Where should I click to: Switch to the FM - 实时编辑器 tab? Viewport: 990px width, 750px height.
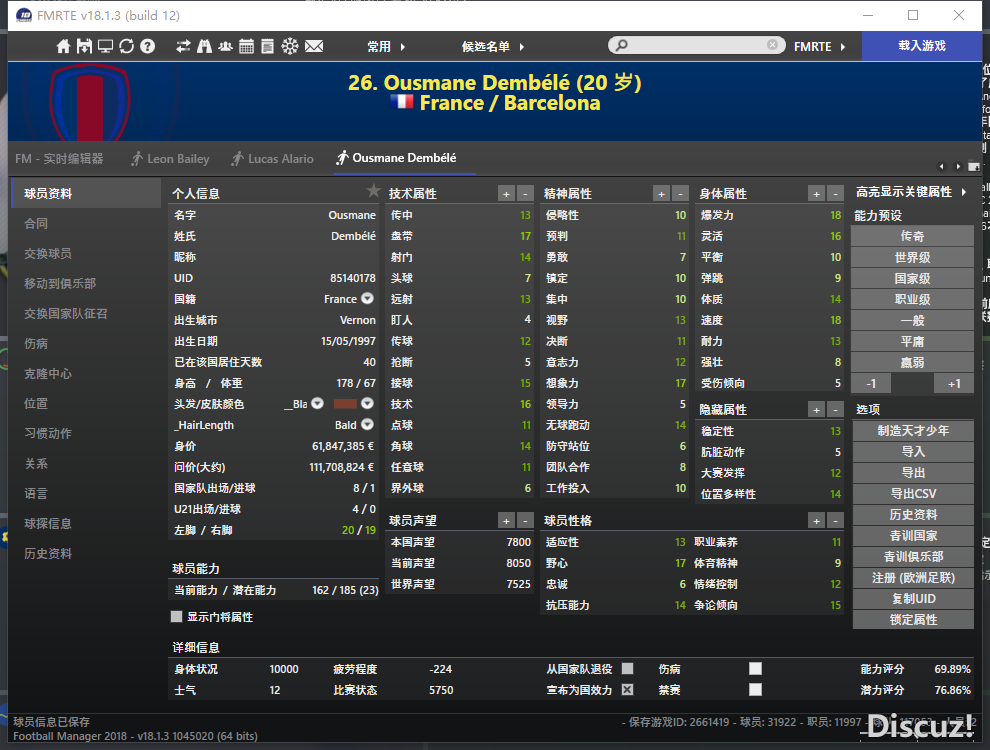[59, 158]
